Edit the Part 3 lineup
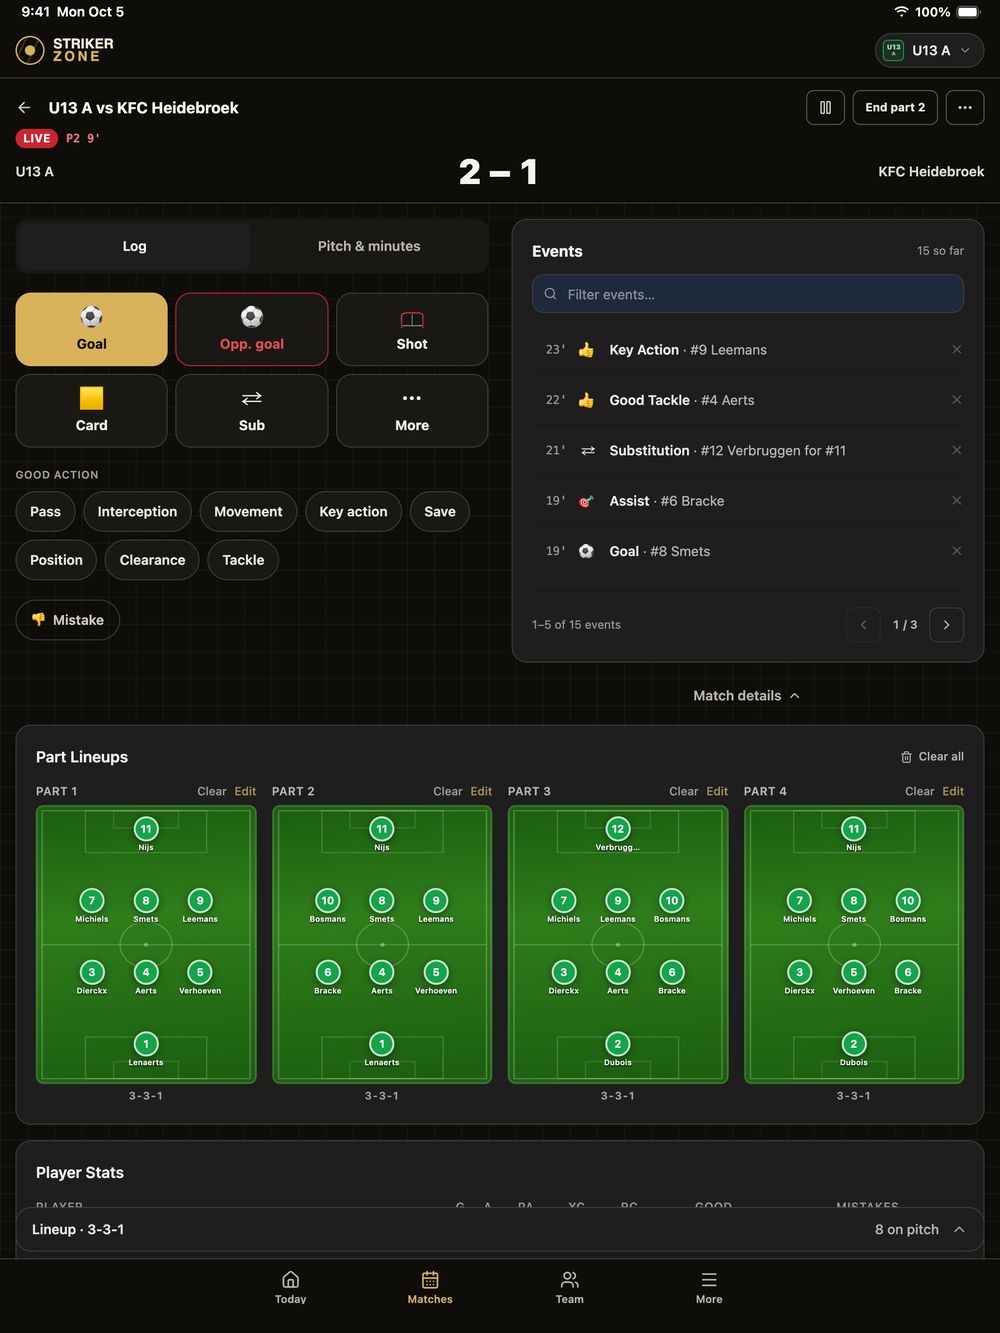This screenshot has height=1333, width=1000. [717, 791]
